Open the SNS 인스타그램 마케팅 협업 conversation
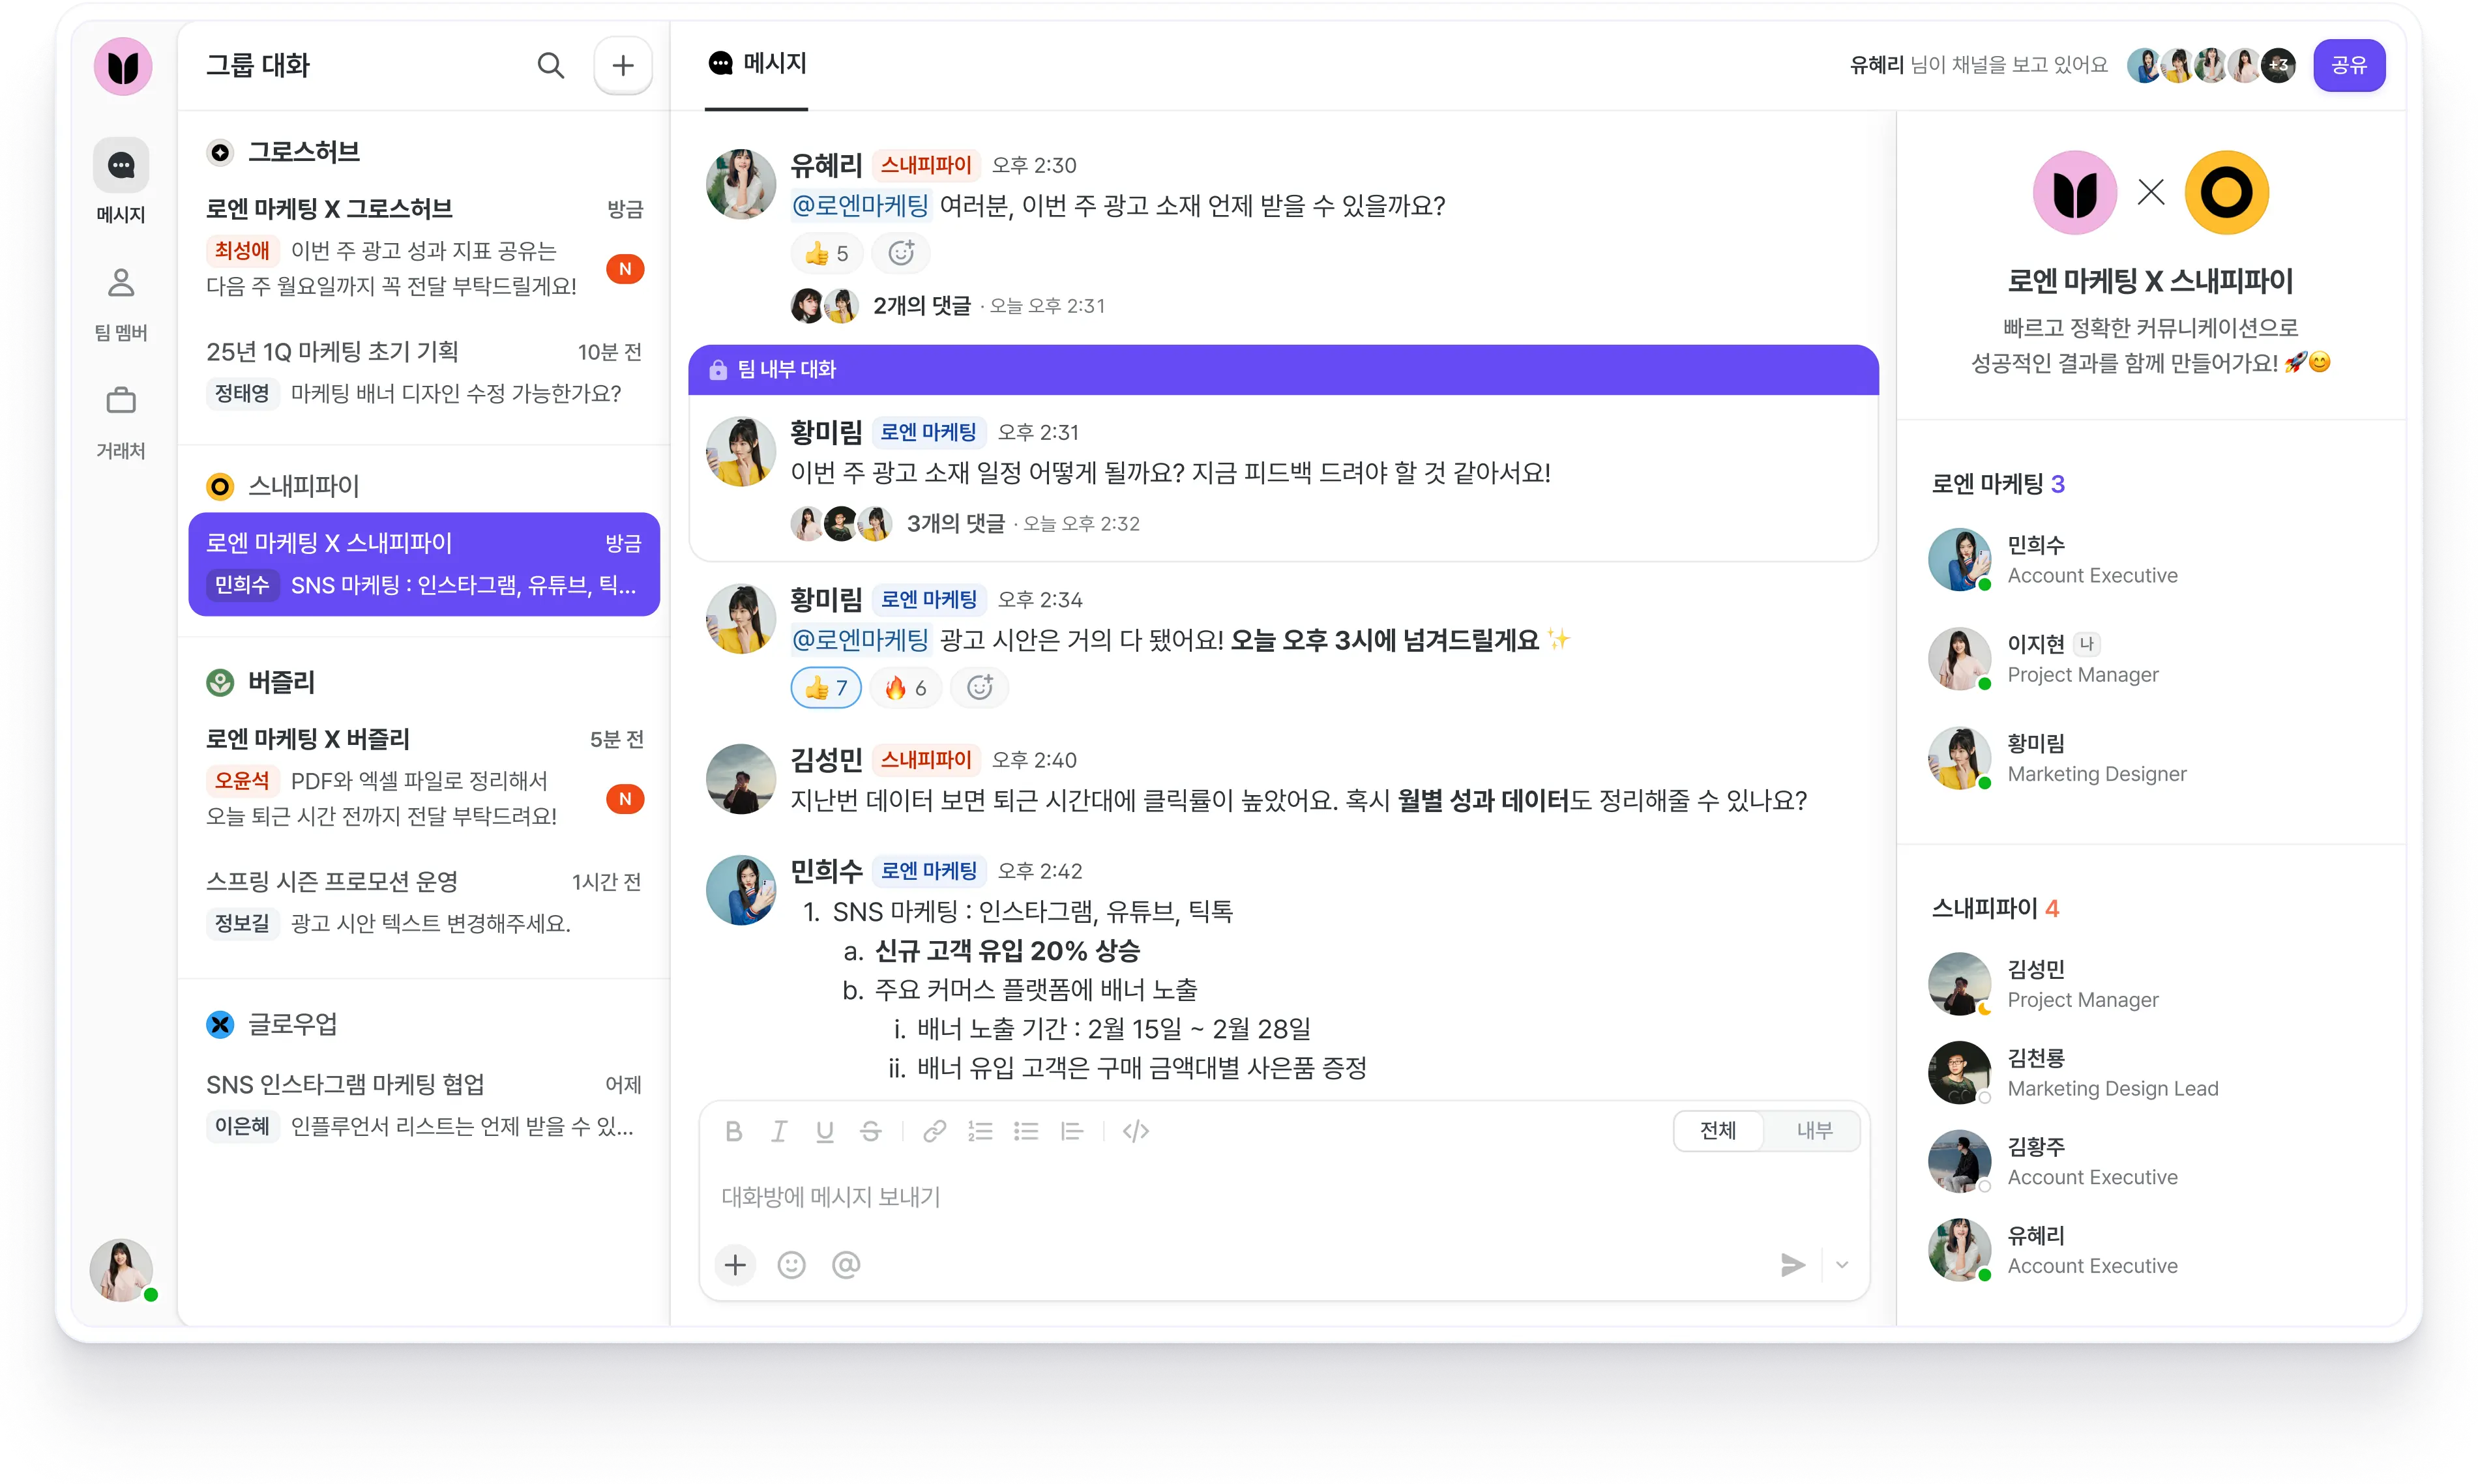Viewport: 2478px width, 1484px height. coord(424,1106)
